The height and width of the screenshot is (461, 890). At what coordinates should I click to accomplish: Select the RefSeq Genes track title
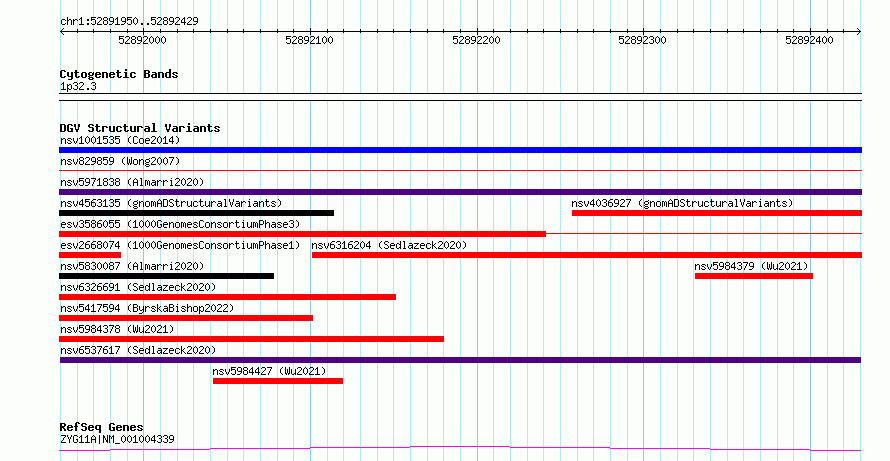(101, 427)
